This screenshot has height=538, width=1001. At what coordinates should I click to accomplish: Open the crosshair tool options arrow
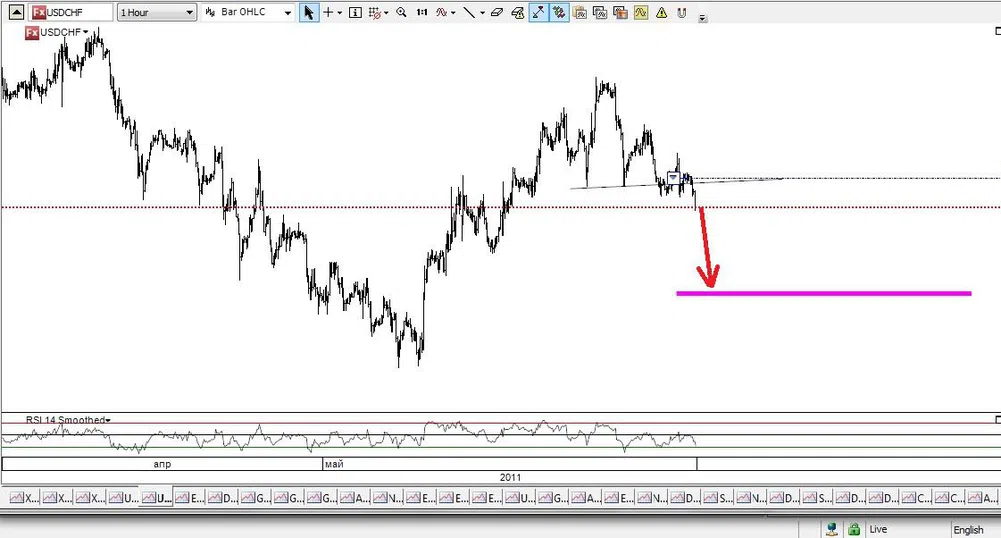(x=340, y=13)
